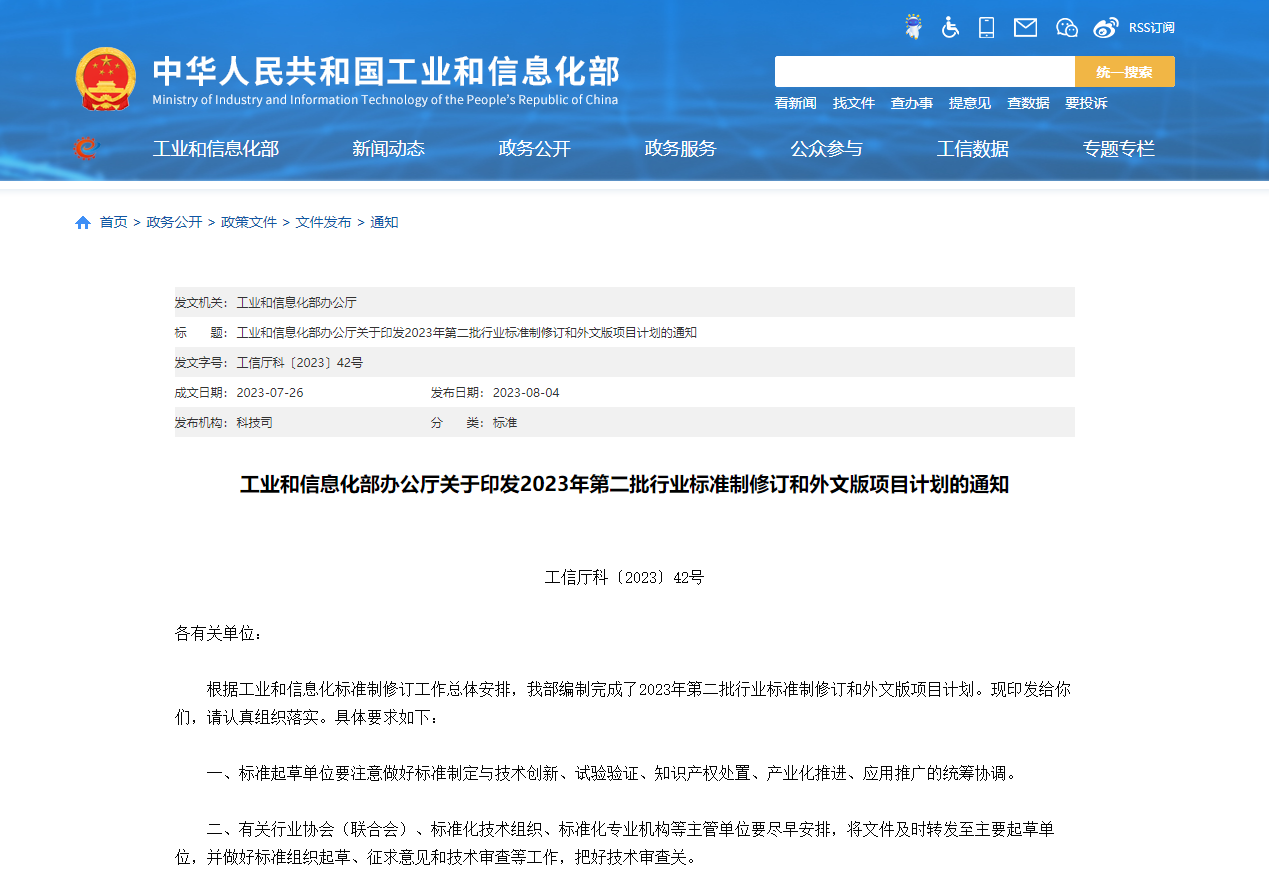This screenshot has height=890, width=1269.
Task: Open the 政务服务 navigation item
Action: click(x=681, y=149)
